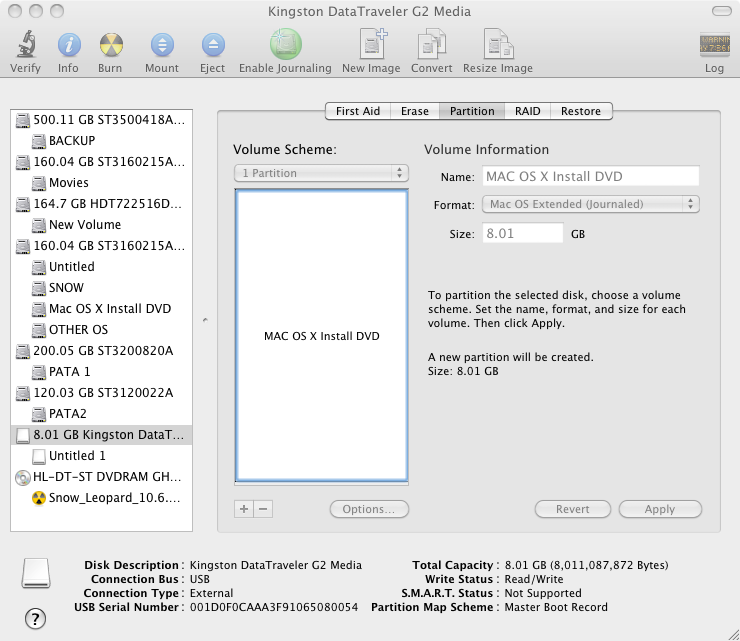Screen dimensions: 740x641
Task: Open the partition Options button
Action: pyautogui.click(x=369, y=509)
